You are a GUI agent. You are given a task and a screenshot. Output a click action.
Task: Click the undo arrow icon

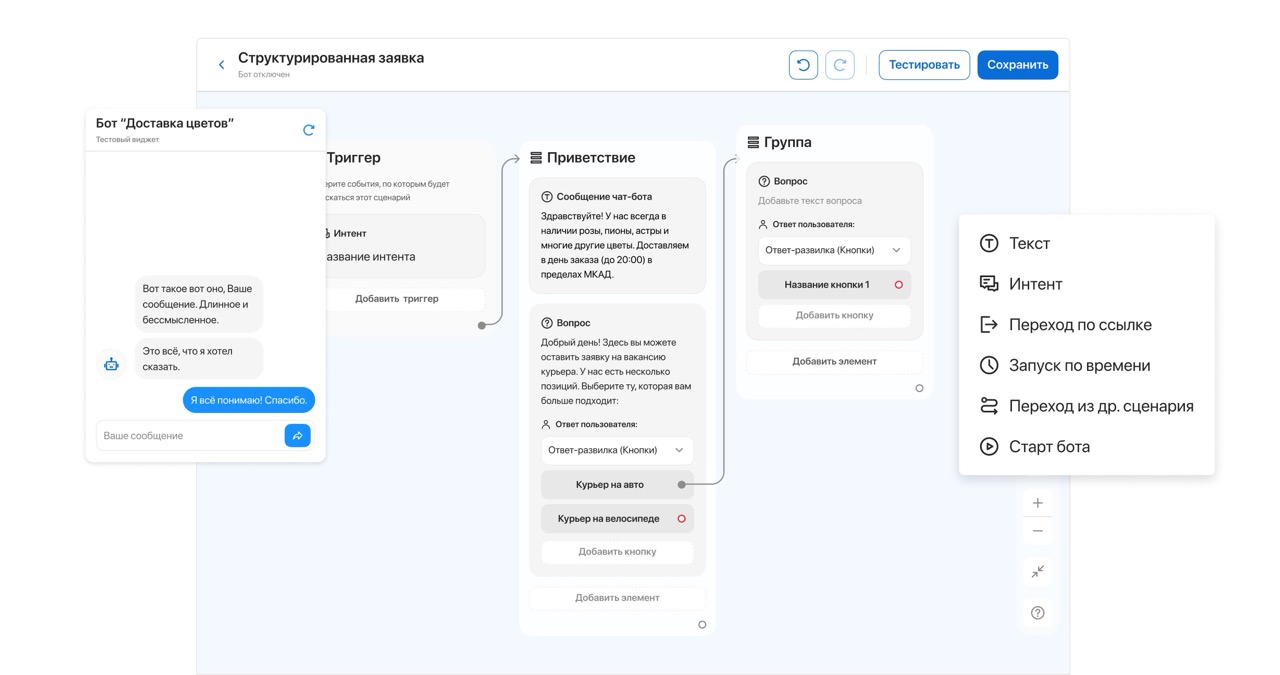[803, 65]
